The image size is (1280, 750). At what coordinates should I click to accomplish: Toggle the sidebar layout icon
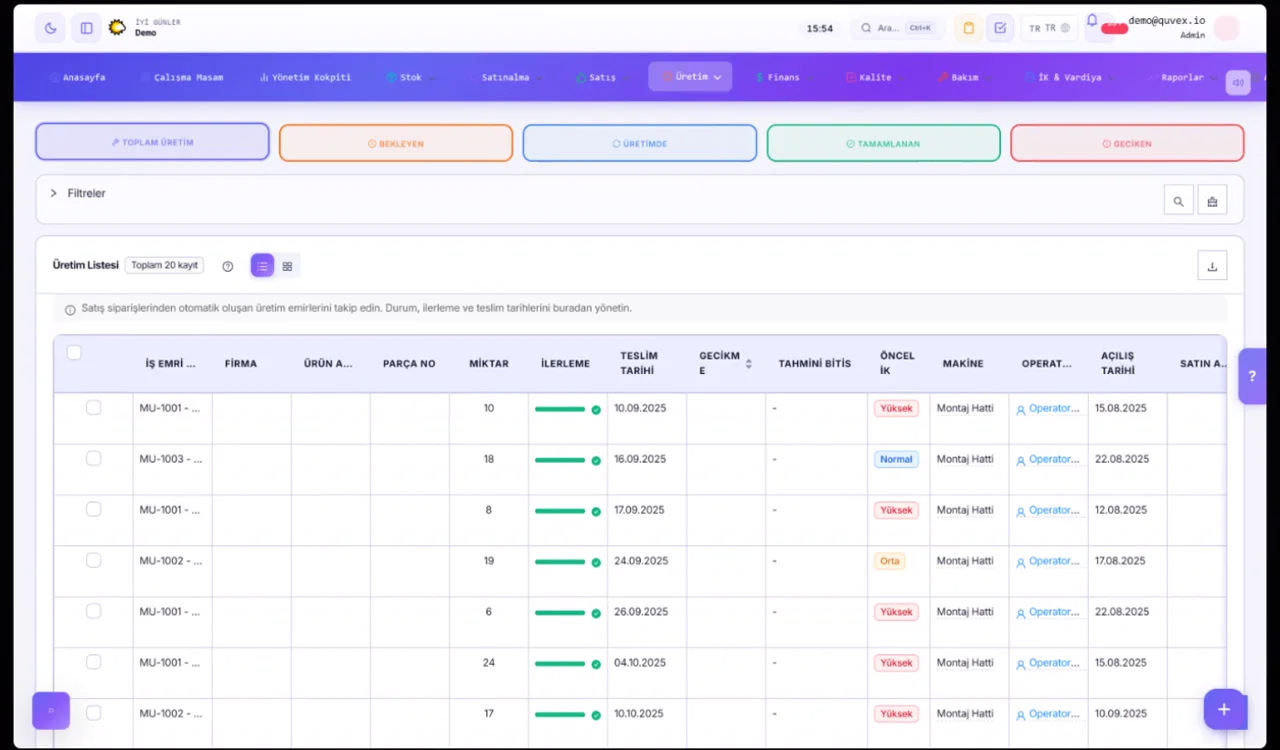87,28
